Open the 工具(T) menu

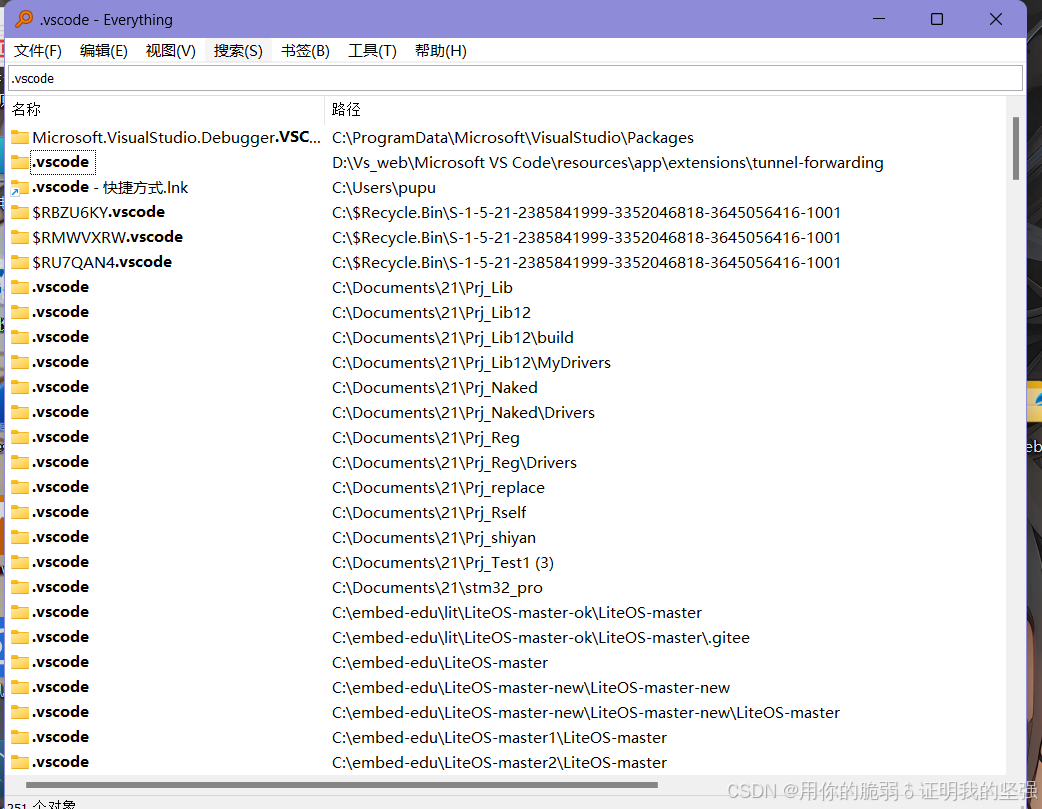373,51
